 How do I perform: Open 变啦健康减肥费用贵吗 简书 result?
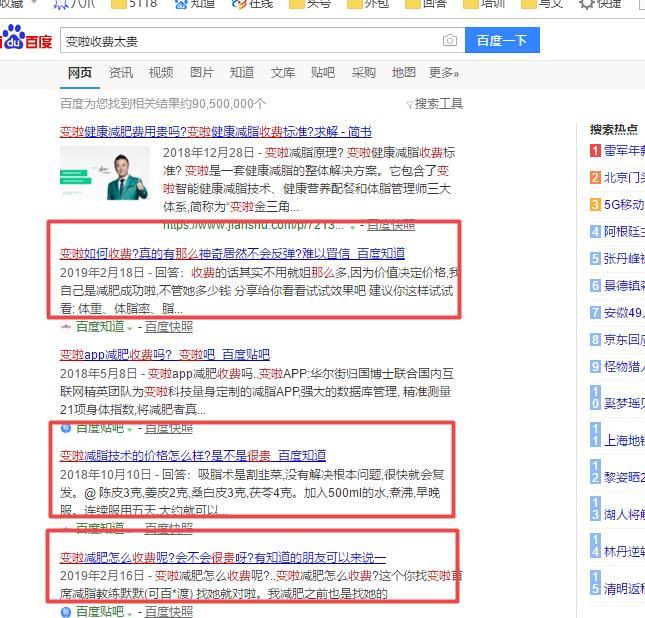click(216, 132)
